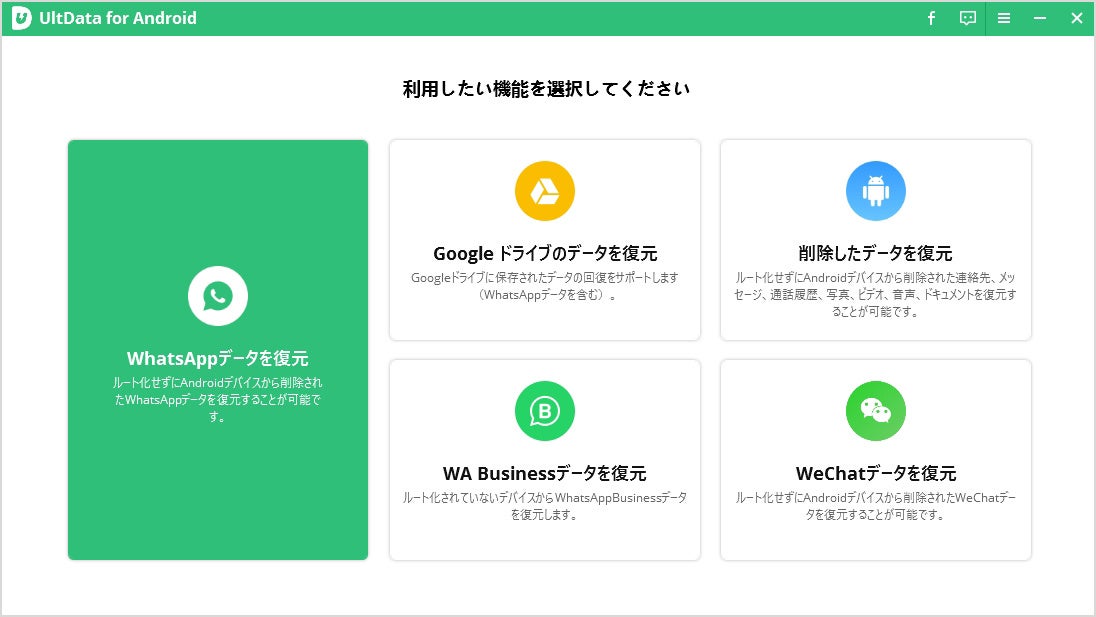The image size is (1096, 617).
Task: Open the Facebook icon in the title bar
Action: (931, 18)
